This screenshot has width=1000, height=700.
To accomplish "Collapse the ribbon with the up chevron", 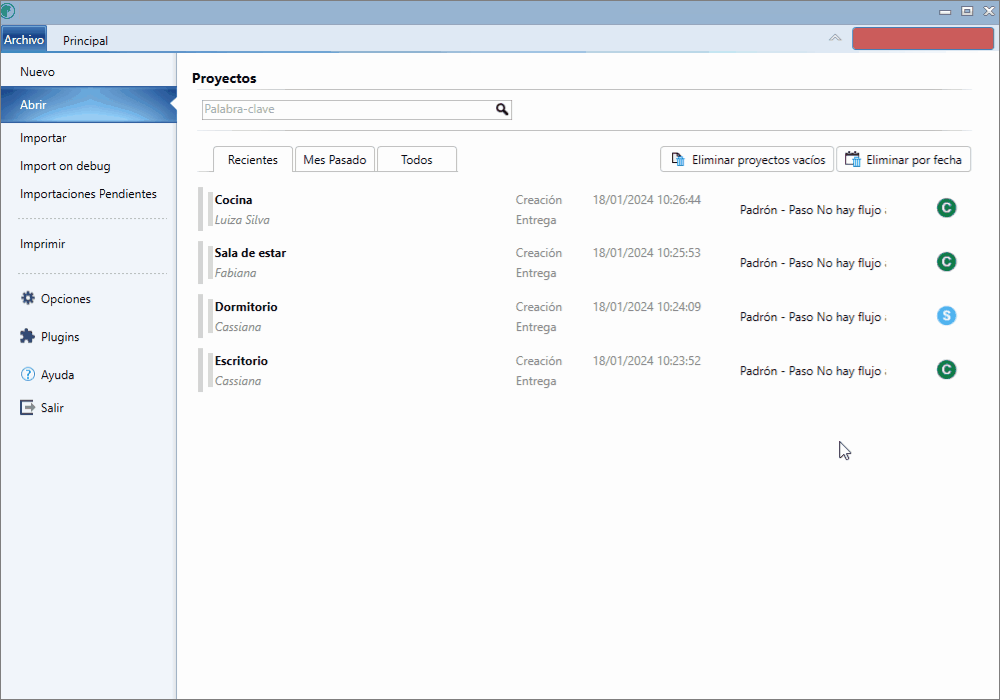I will click(x=835, y=38).
